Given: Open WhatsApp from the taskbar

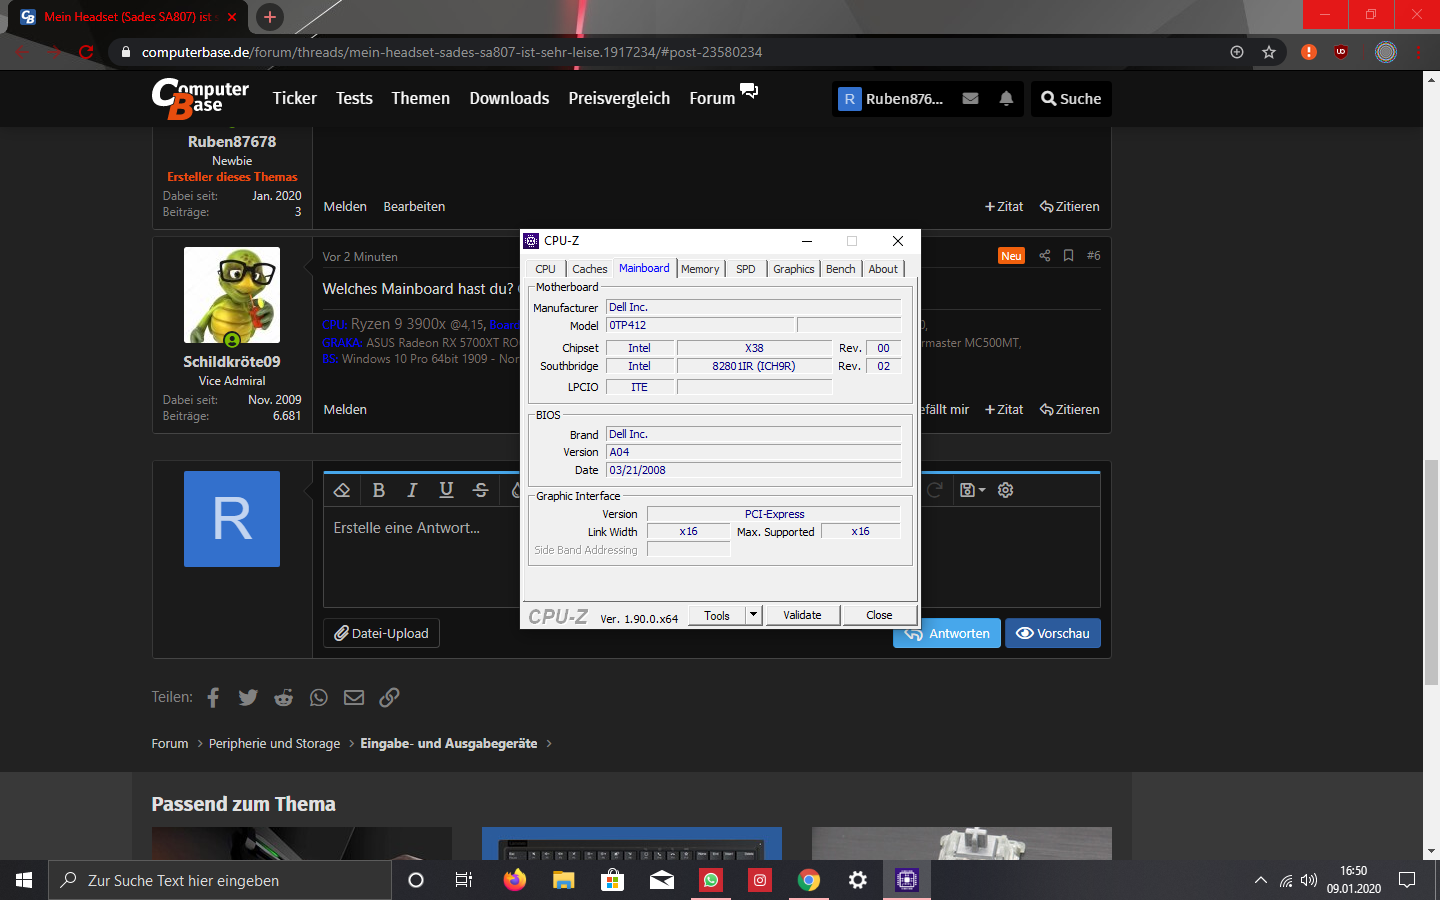Looking at the screenshot, I should (711, 880).
